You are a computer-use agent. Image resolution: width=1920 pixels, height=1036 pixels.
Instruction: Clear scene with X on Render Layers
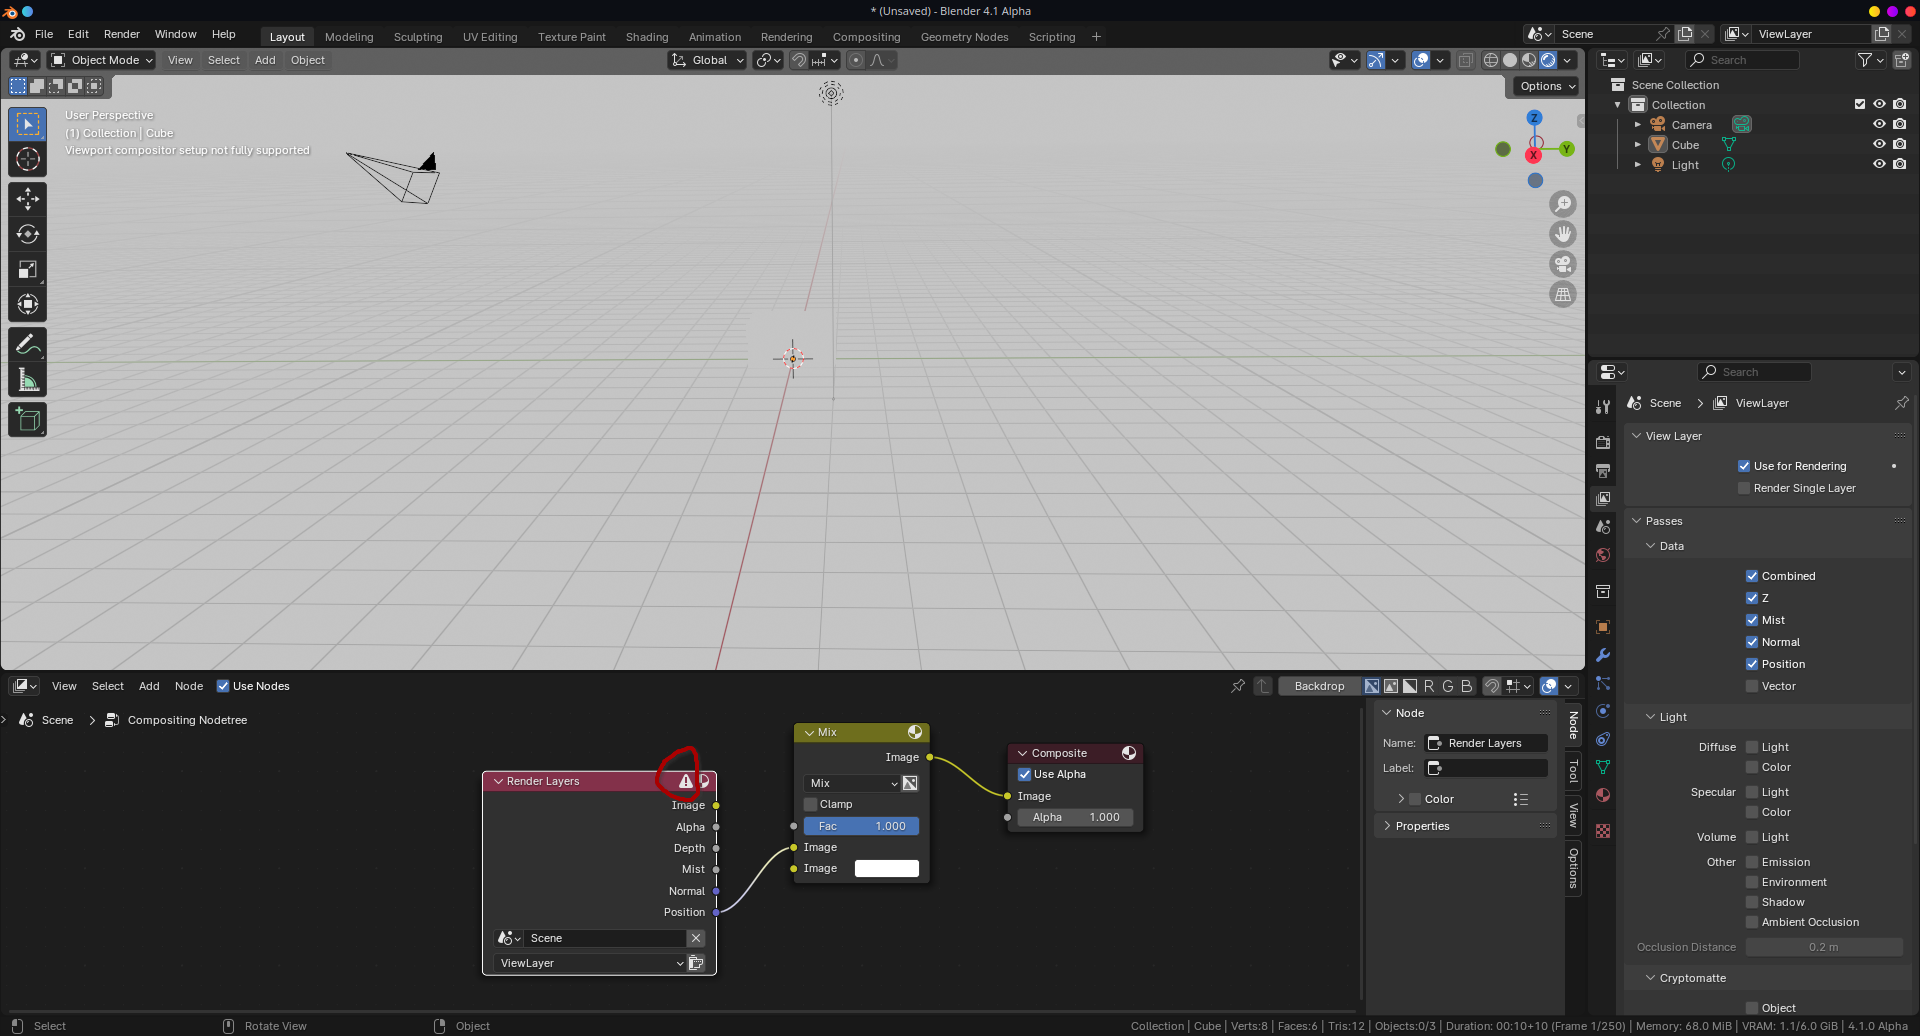click(x=696, y=938)
